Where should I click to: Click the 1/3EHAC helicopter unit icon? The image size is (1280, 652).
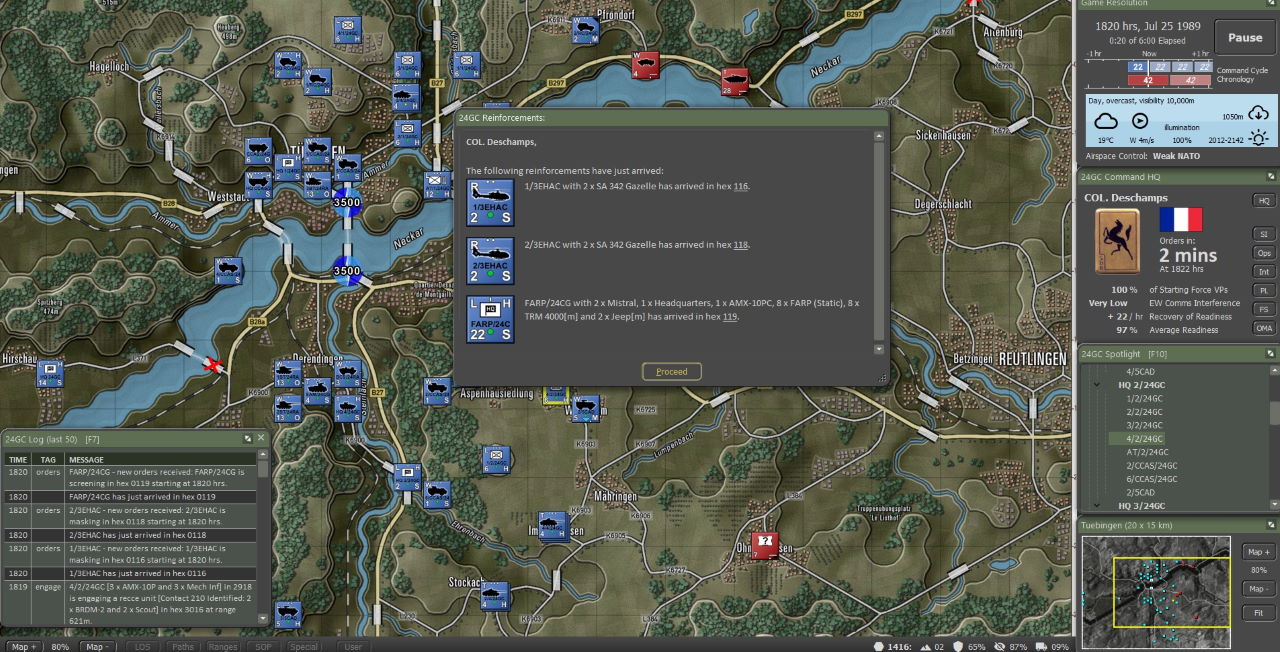coord(490,202)
